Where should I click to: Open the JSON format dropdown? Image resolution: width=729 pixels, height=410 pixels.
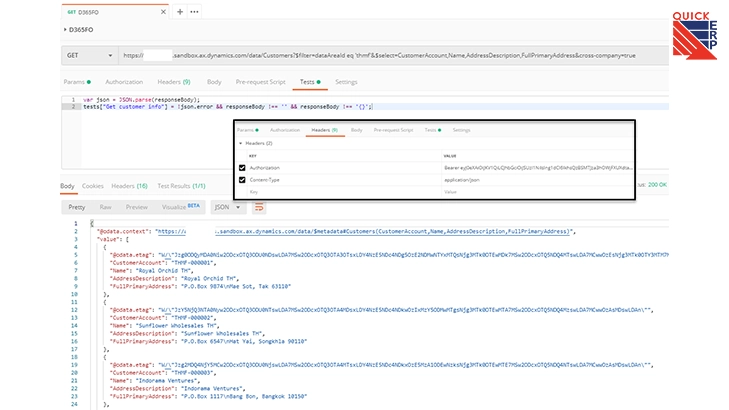coord(227,207)
